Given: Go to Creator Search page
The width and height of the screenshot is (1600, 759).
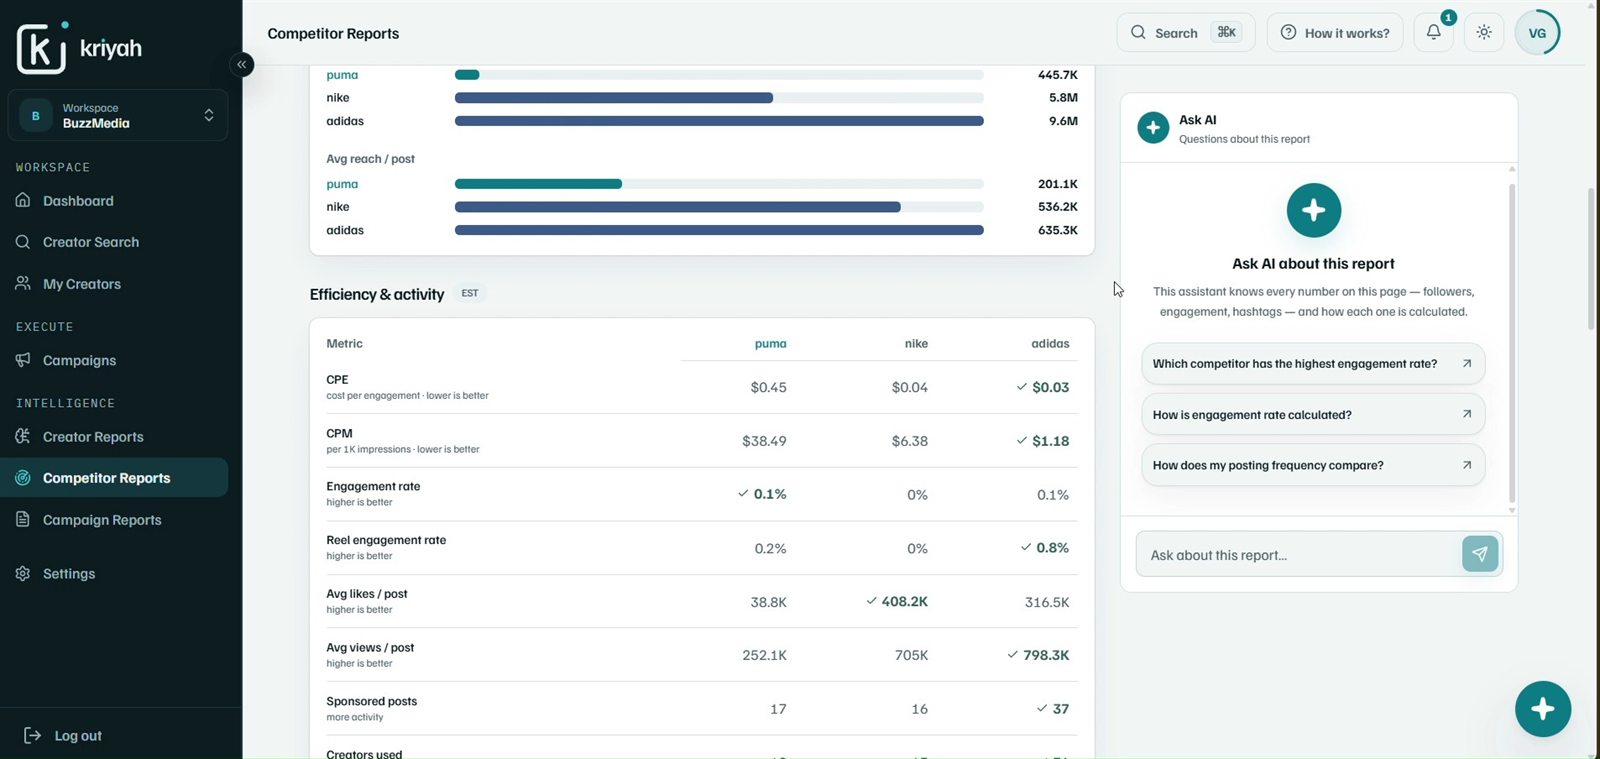Looking at the screenshot, I should [114, 242].
